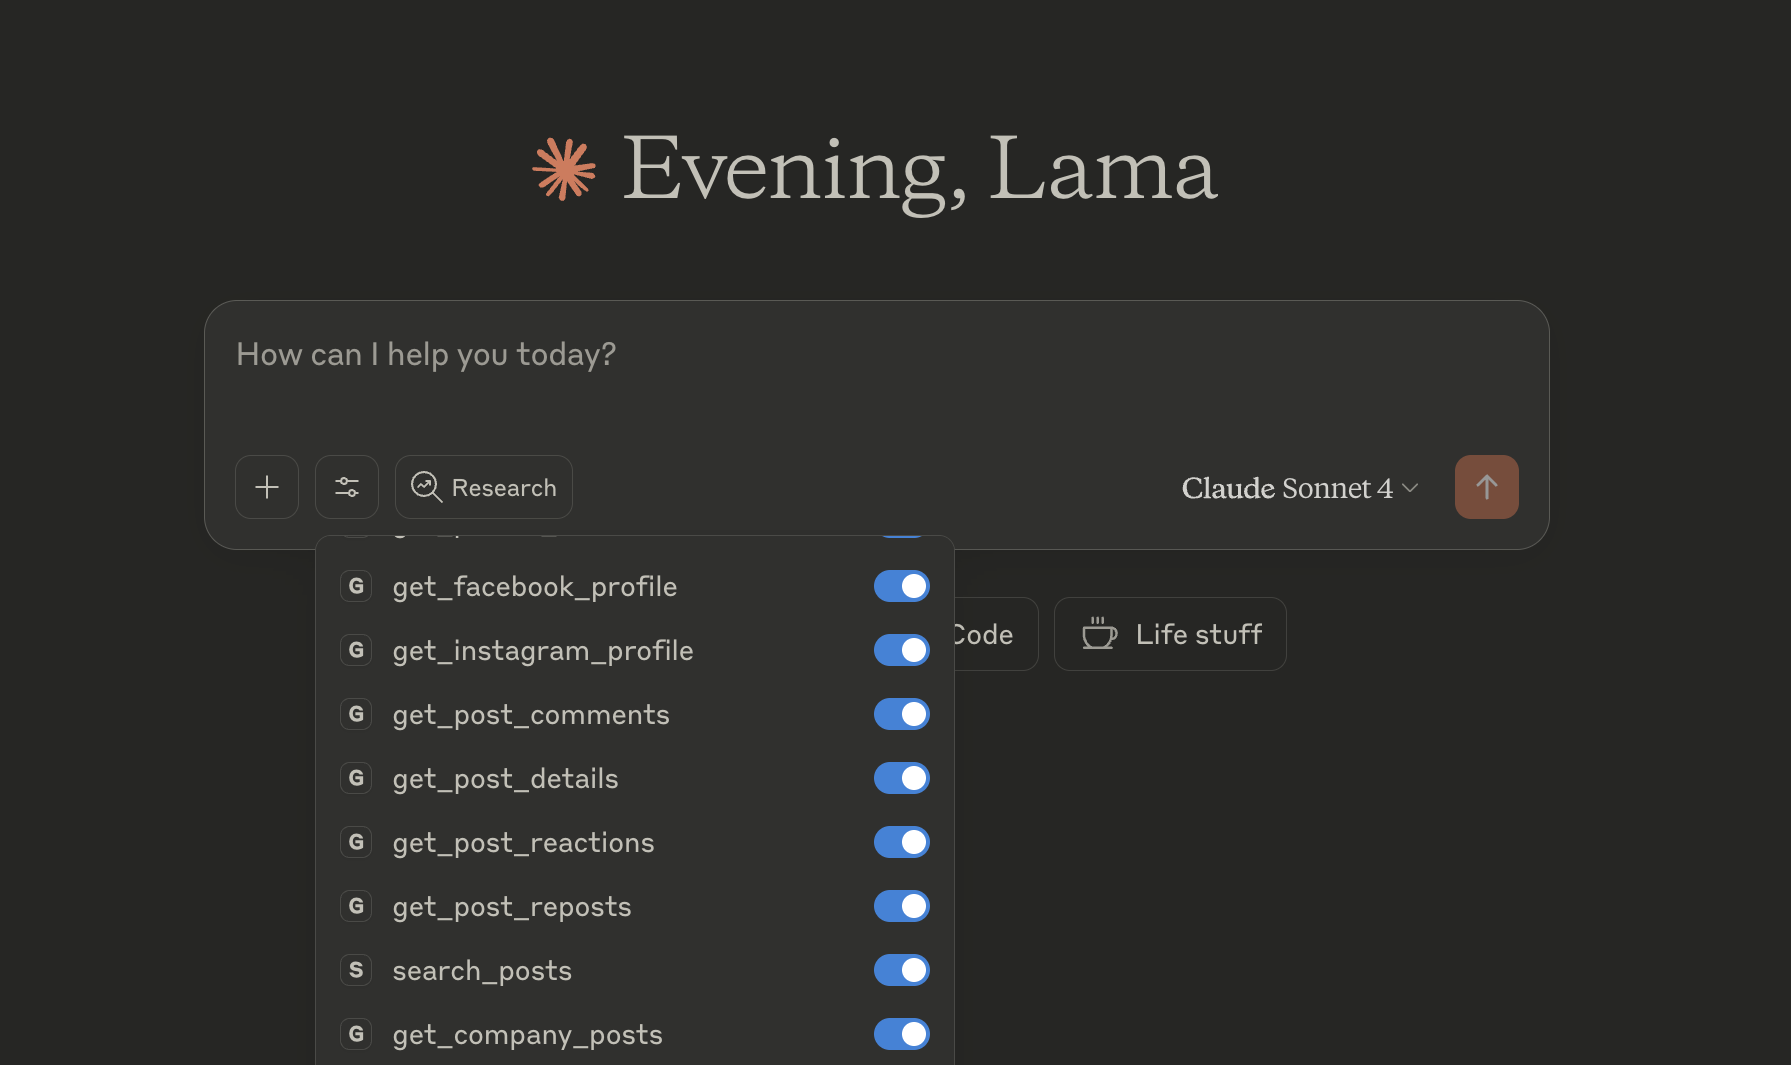
Task: Open the search and tools settings icon
Action: click(x=347, y=487)
